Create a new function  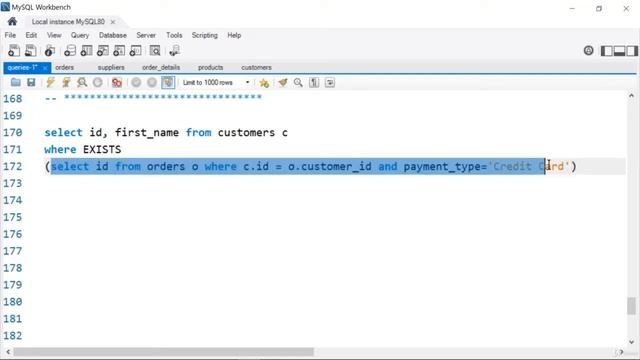[135, 51]
